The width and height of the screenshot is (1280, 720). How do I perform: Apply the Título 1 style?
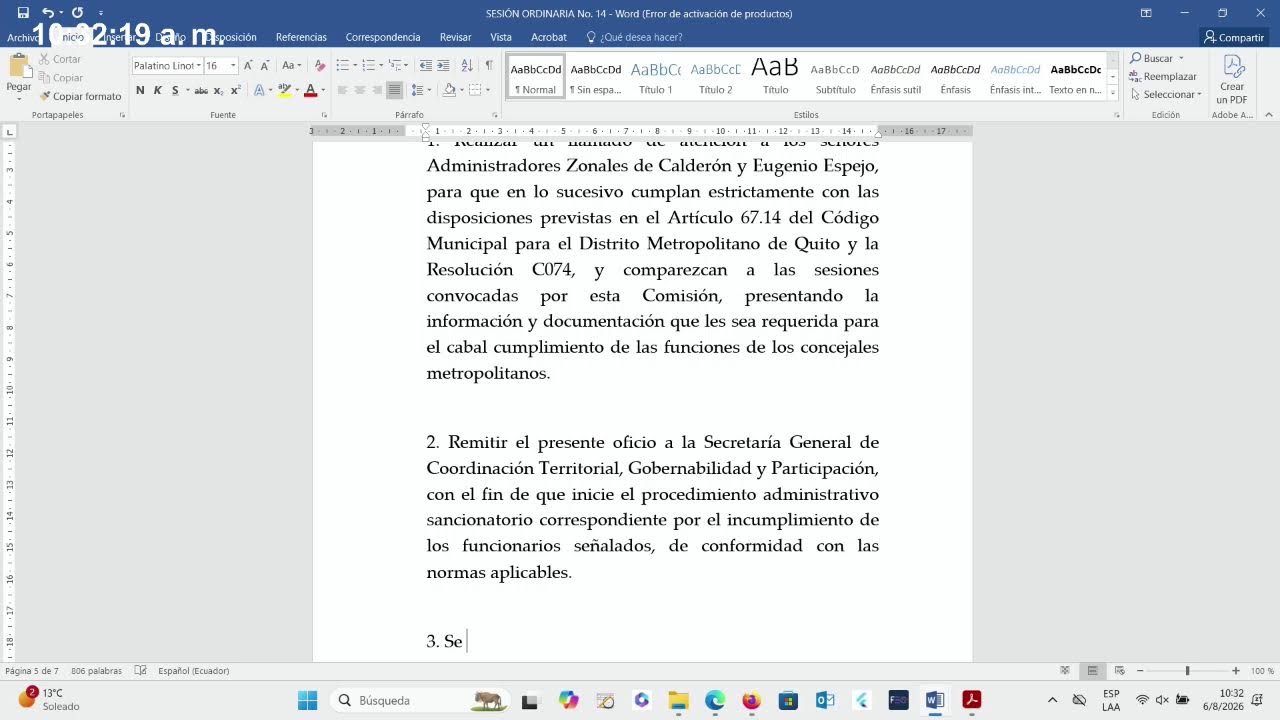coord(656,76)
